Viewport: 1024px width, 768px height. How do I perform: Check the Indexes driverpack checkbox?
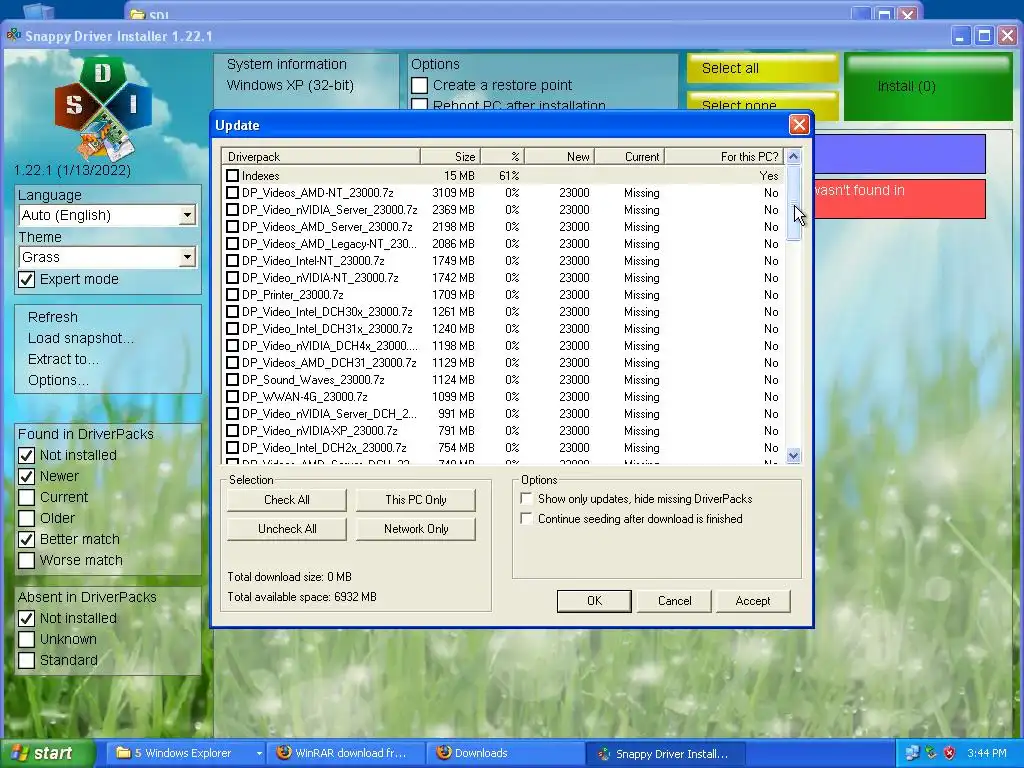pos(232,176)
